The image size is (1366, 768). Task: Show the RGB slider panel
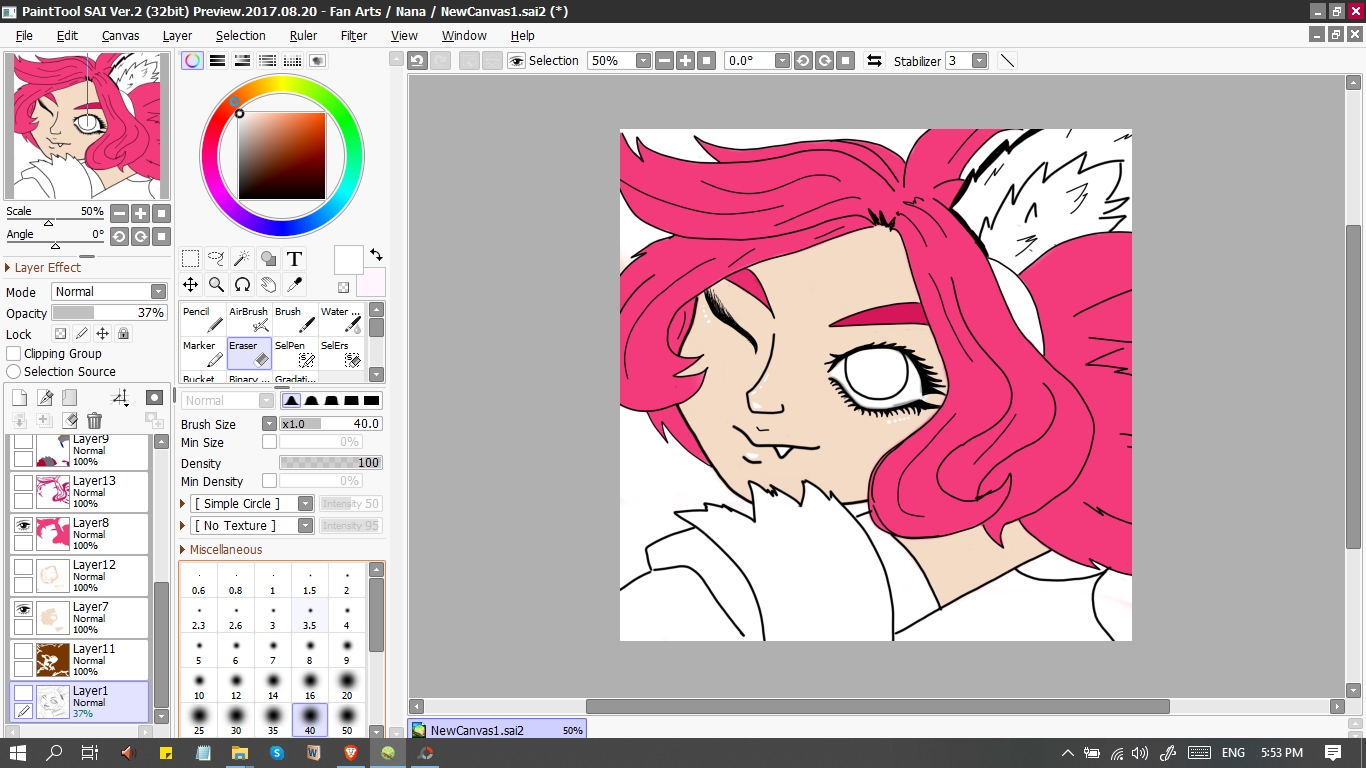(217, 60)
